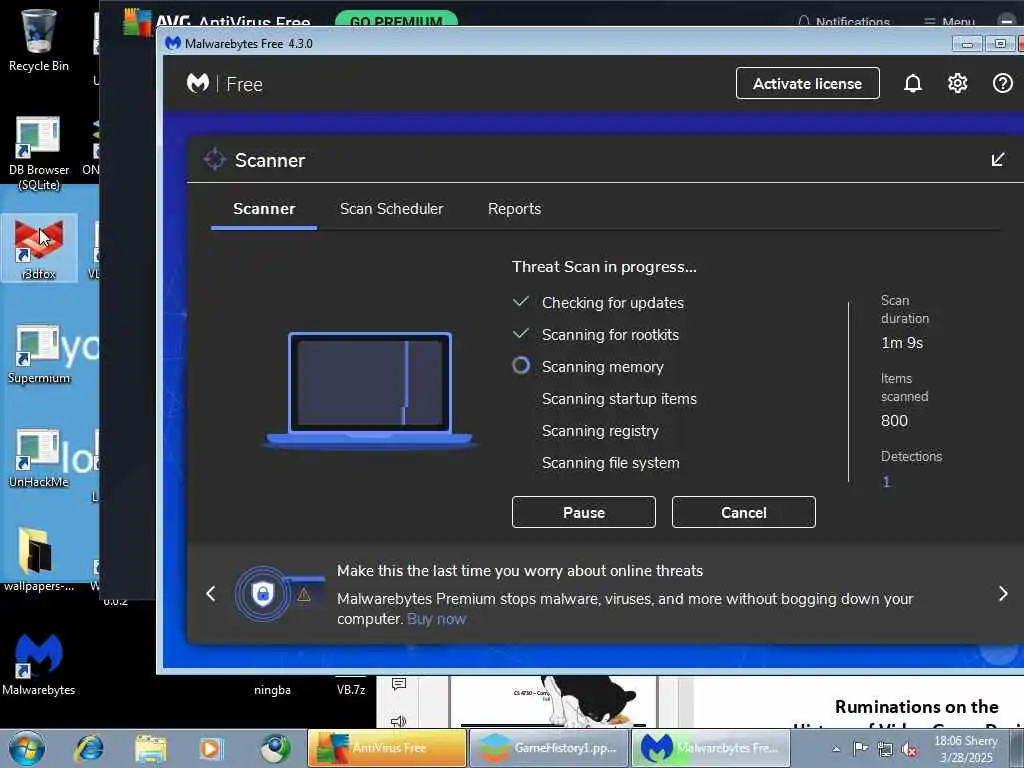Select the wallpapers folder on desktop
This screenshot has width=1024, height=768.
39,559
